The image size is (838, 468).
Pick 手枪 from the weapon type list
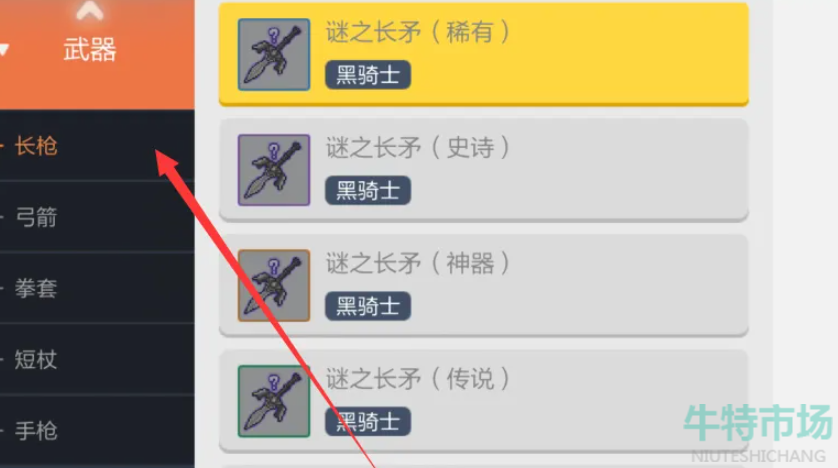(x=97, y=431)
